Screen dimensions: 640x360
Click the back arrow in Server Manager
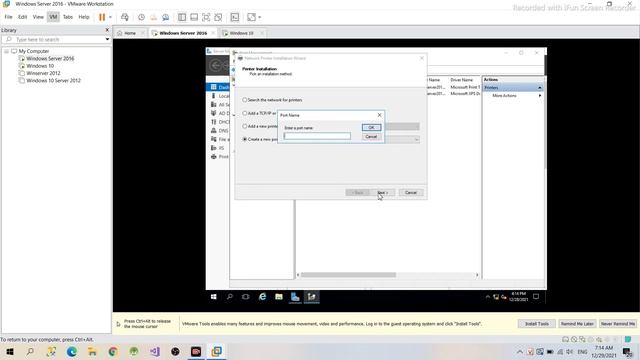[x=216, y=65]
